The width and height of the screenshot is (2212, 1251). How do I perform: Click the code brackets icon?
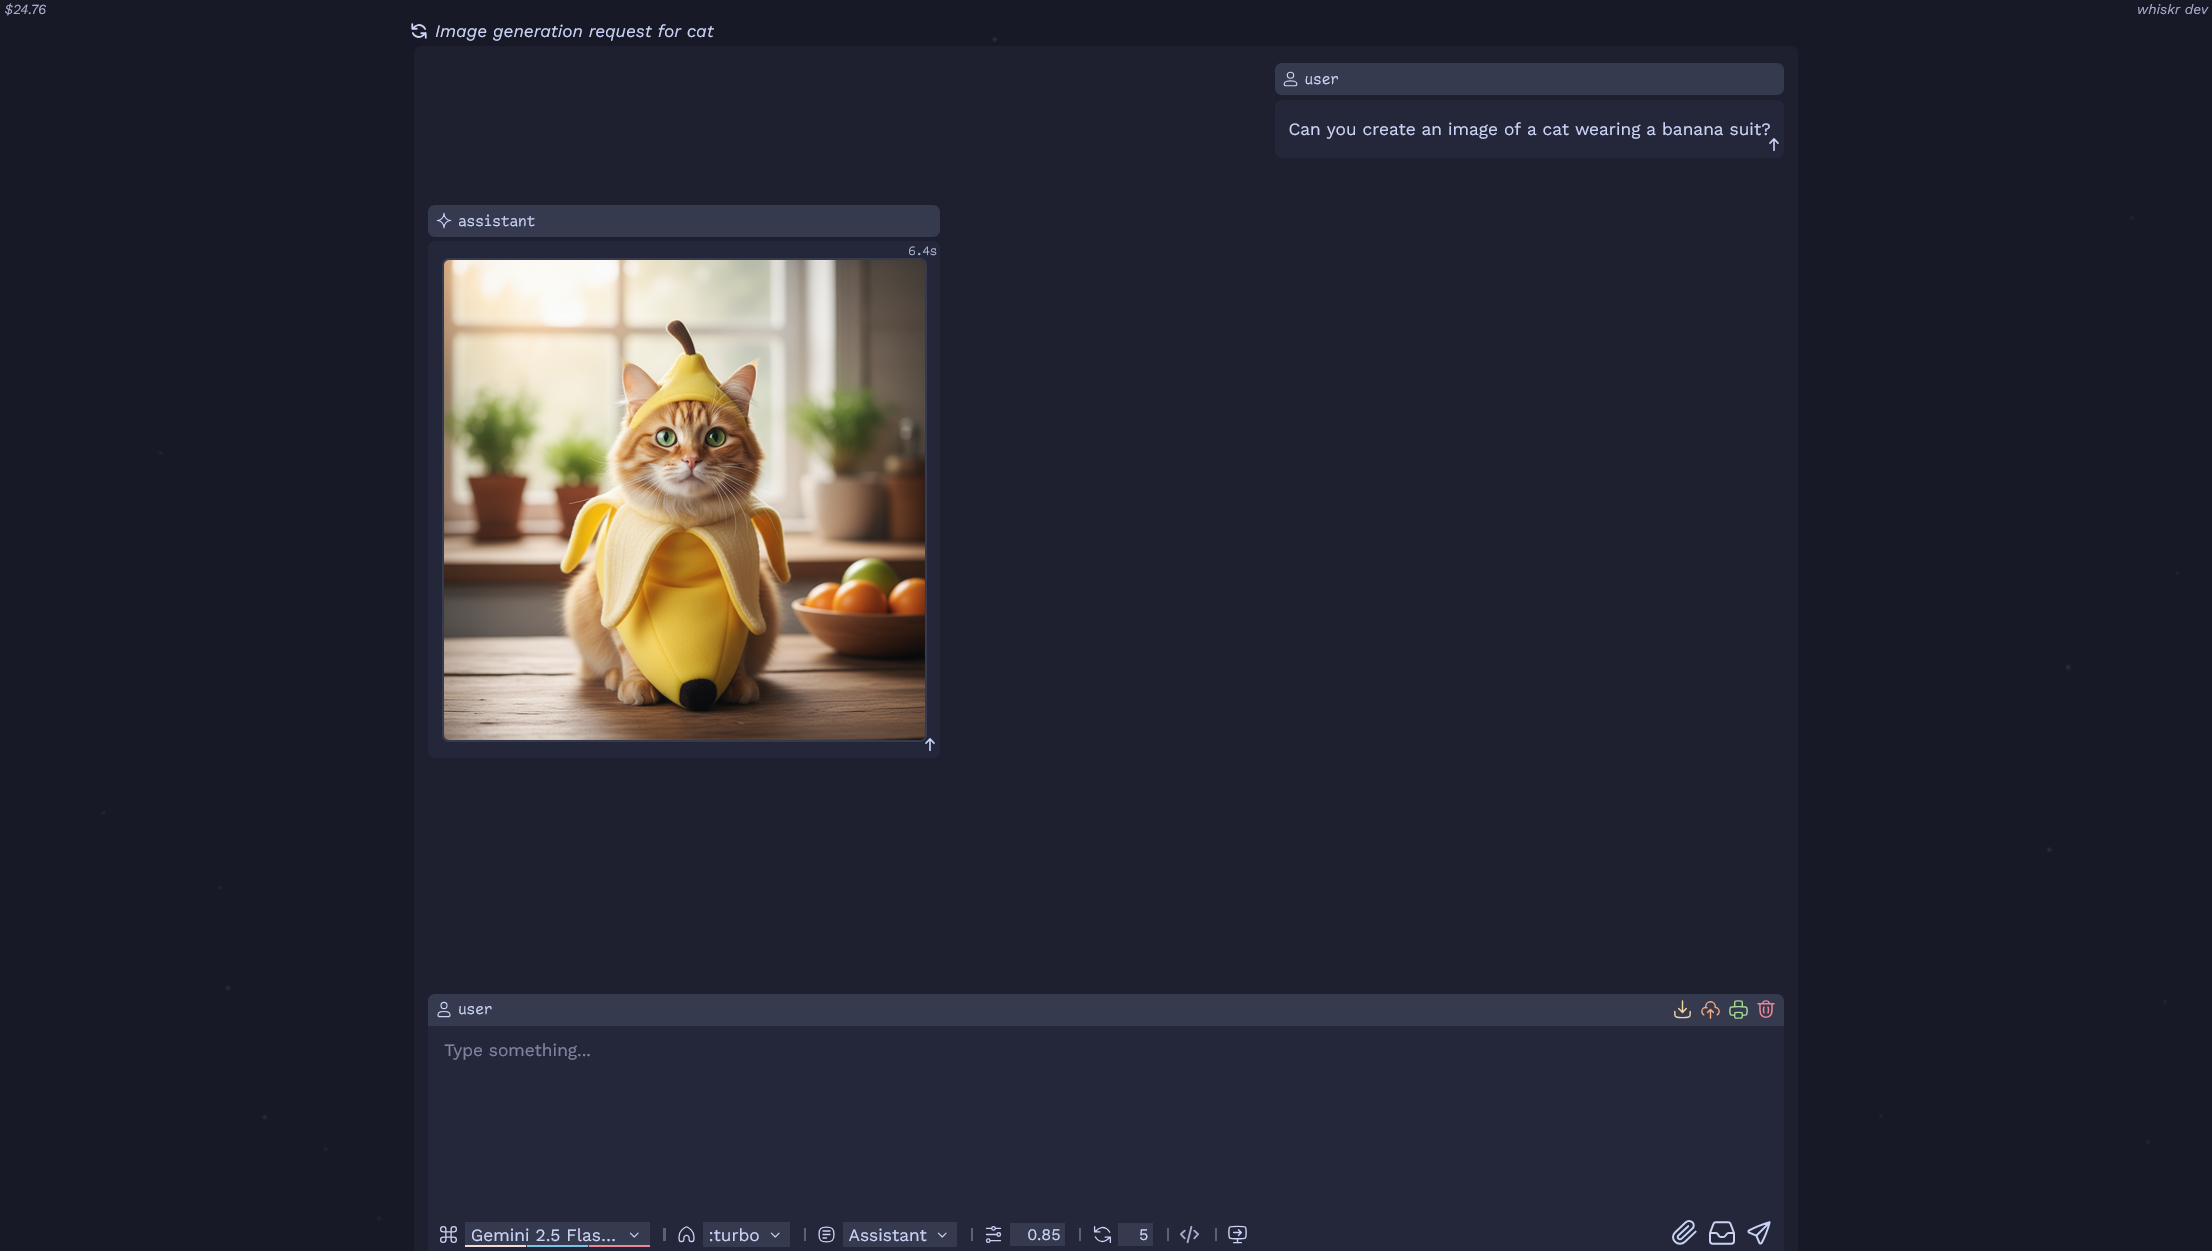pyautogui.click(x=1189, y=1235)
